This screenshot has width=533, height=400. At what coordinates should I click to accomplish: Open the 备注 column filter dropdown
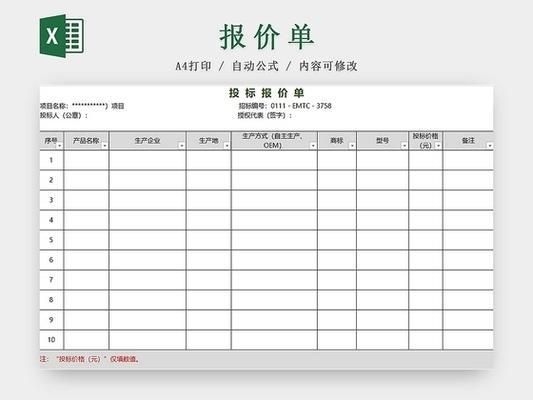coord(490,146)
